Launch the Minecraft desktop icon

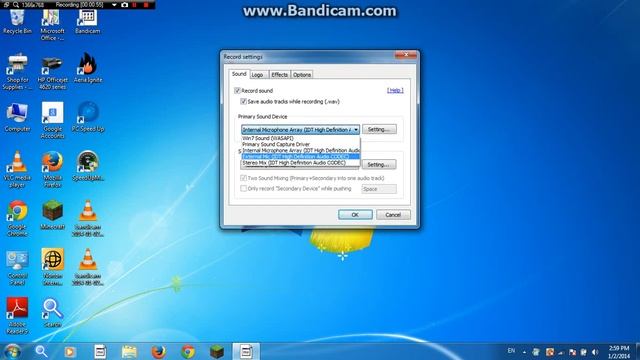(52, 216)
